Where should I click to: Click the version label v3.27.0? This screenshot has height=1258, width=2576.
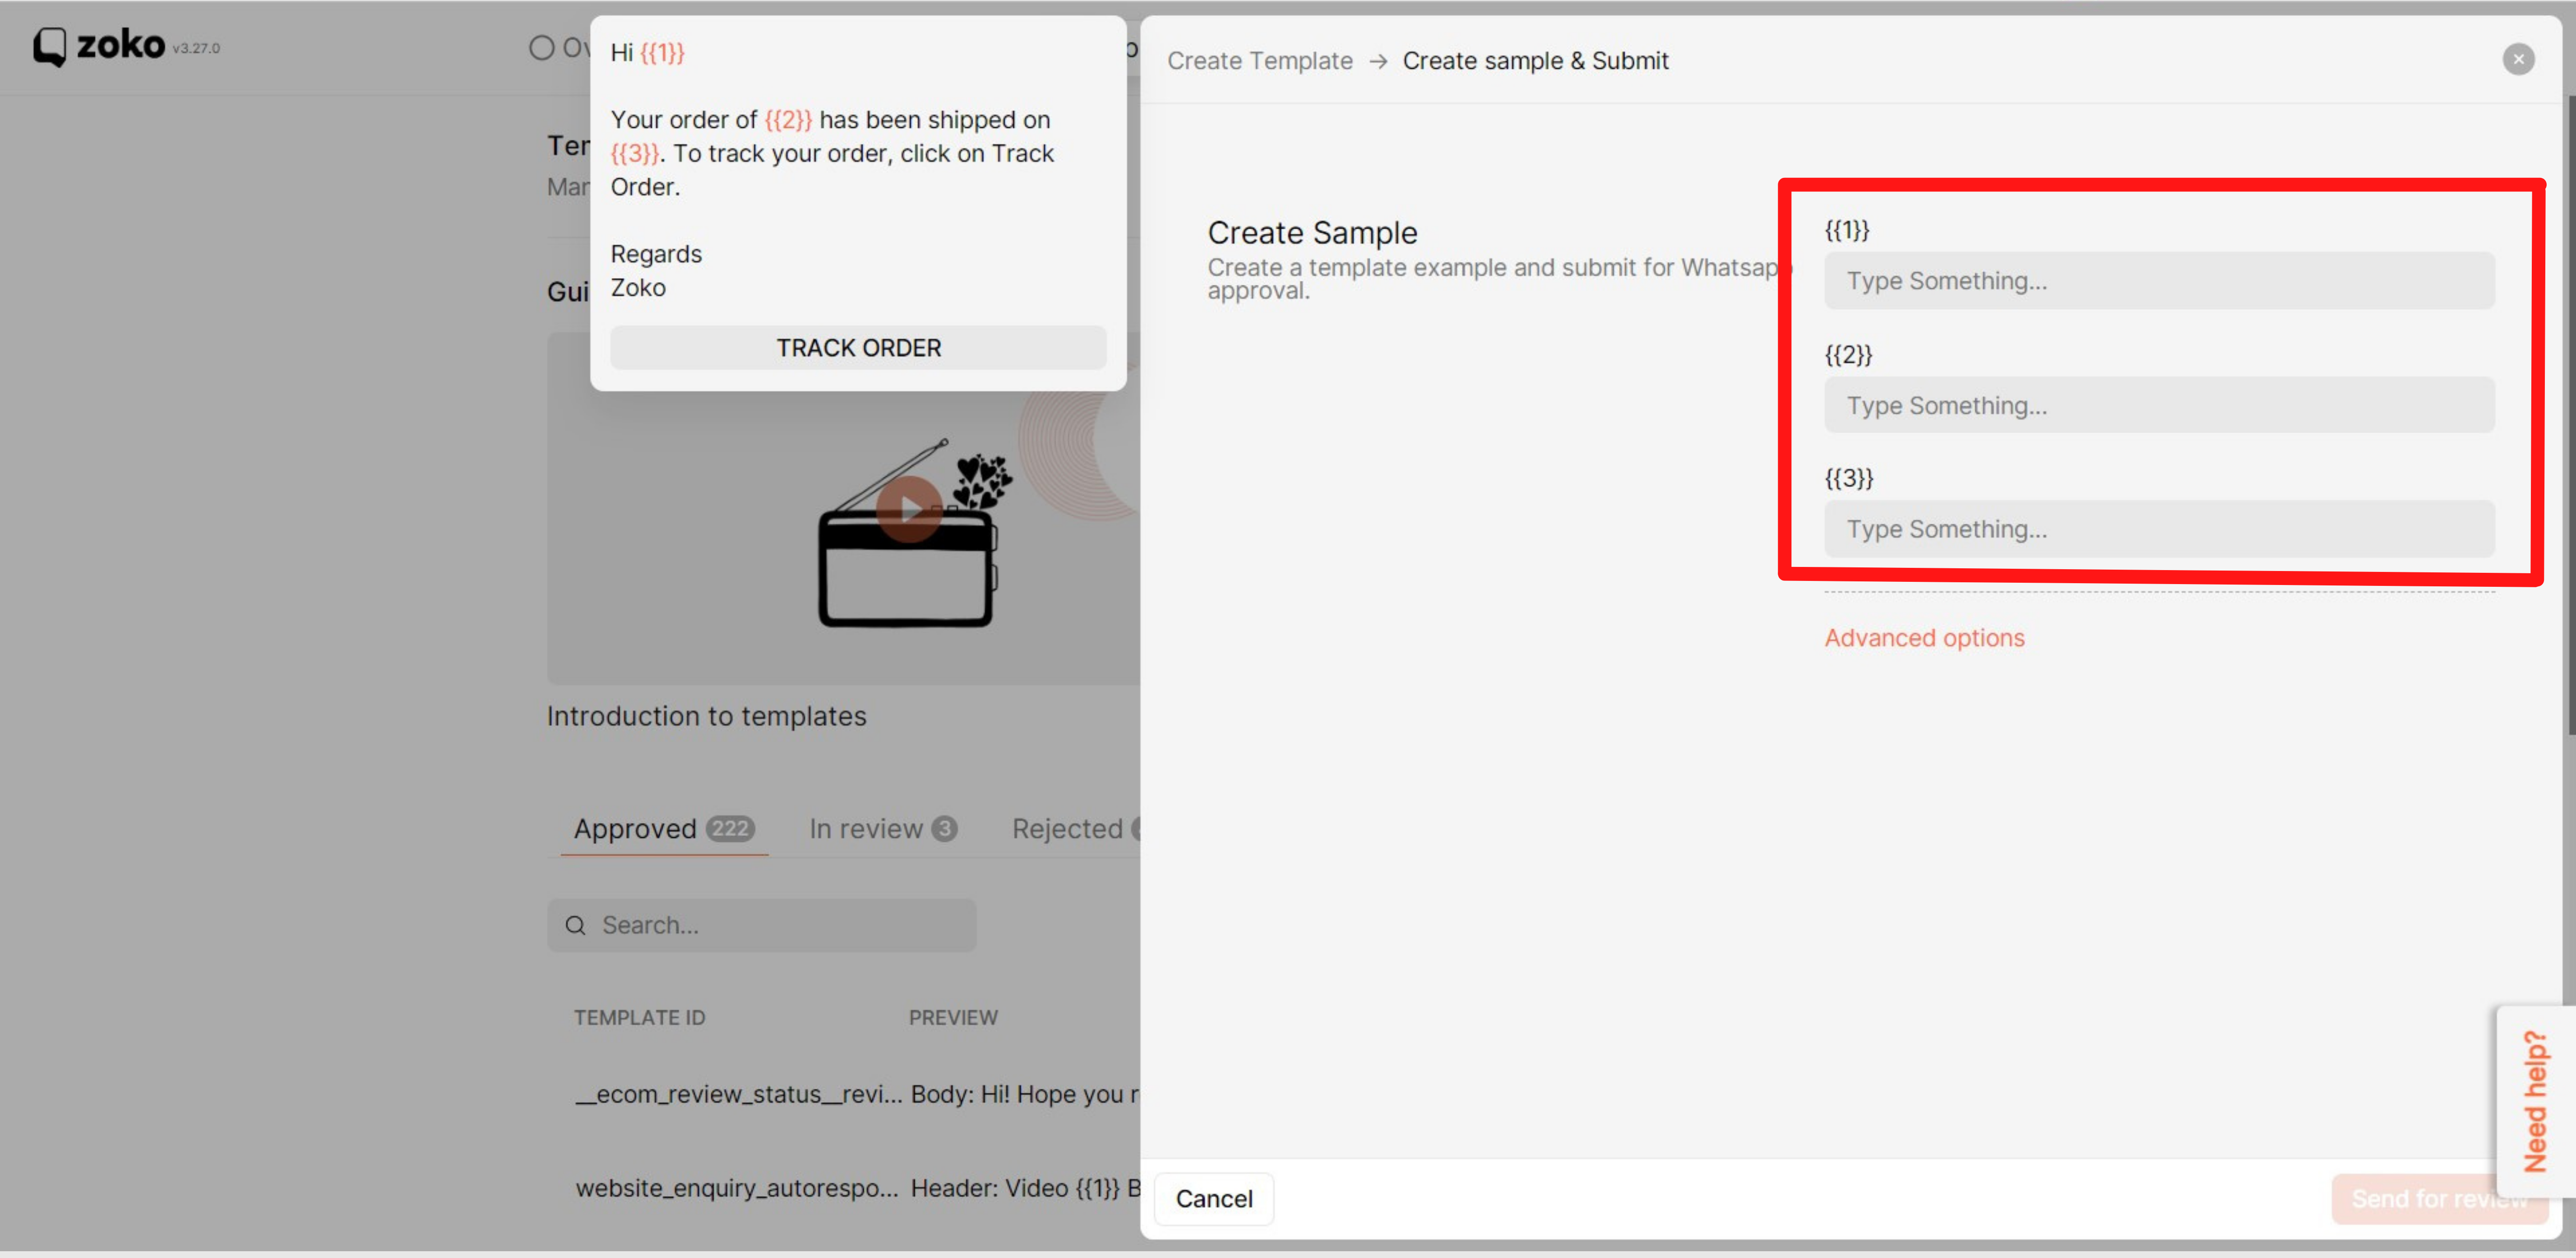[x=196, y=48]
